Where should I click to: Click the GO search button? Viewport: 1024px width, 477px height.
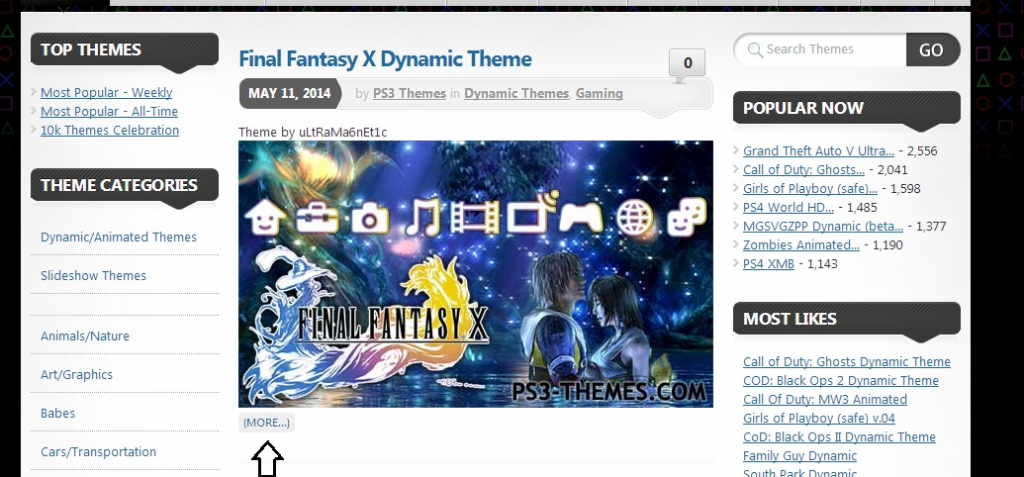933,50
